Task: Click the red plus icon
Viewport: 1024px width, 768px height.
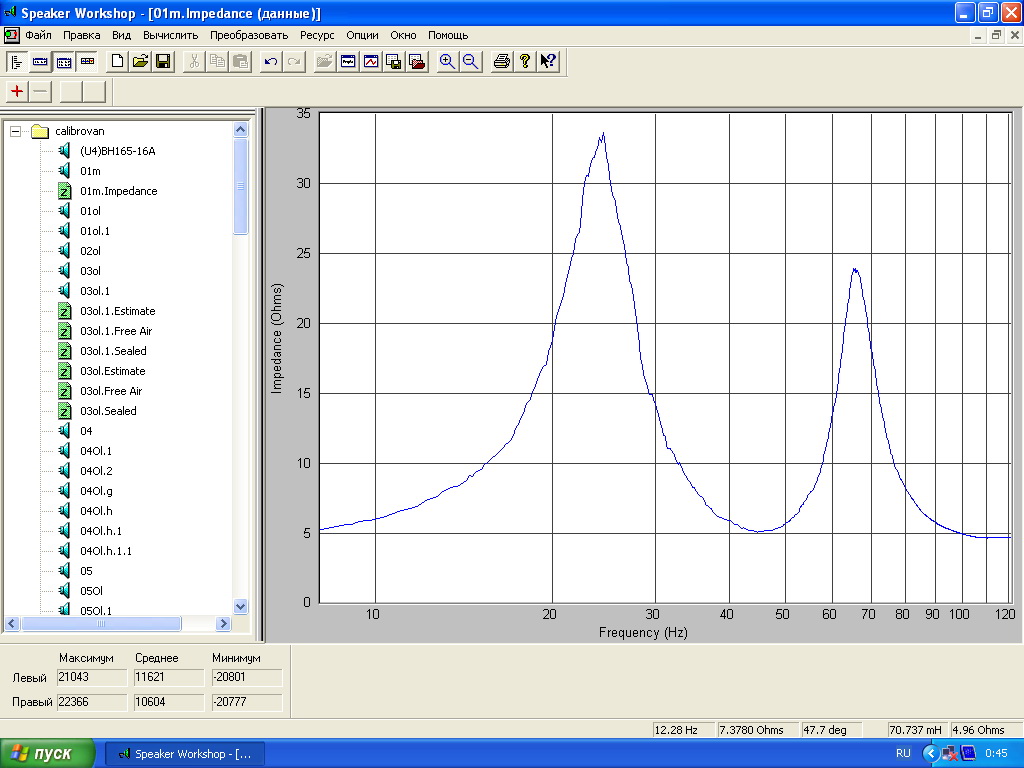Action: [17, 92]
